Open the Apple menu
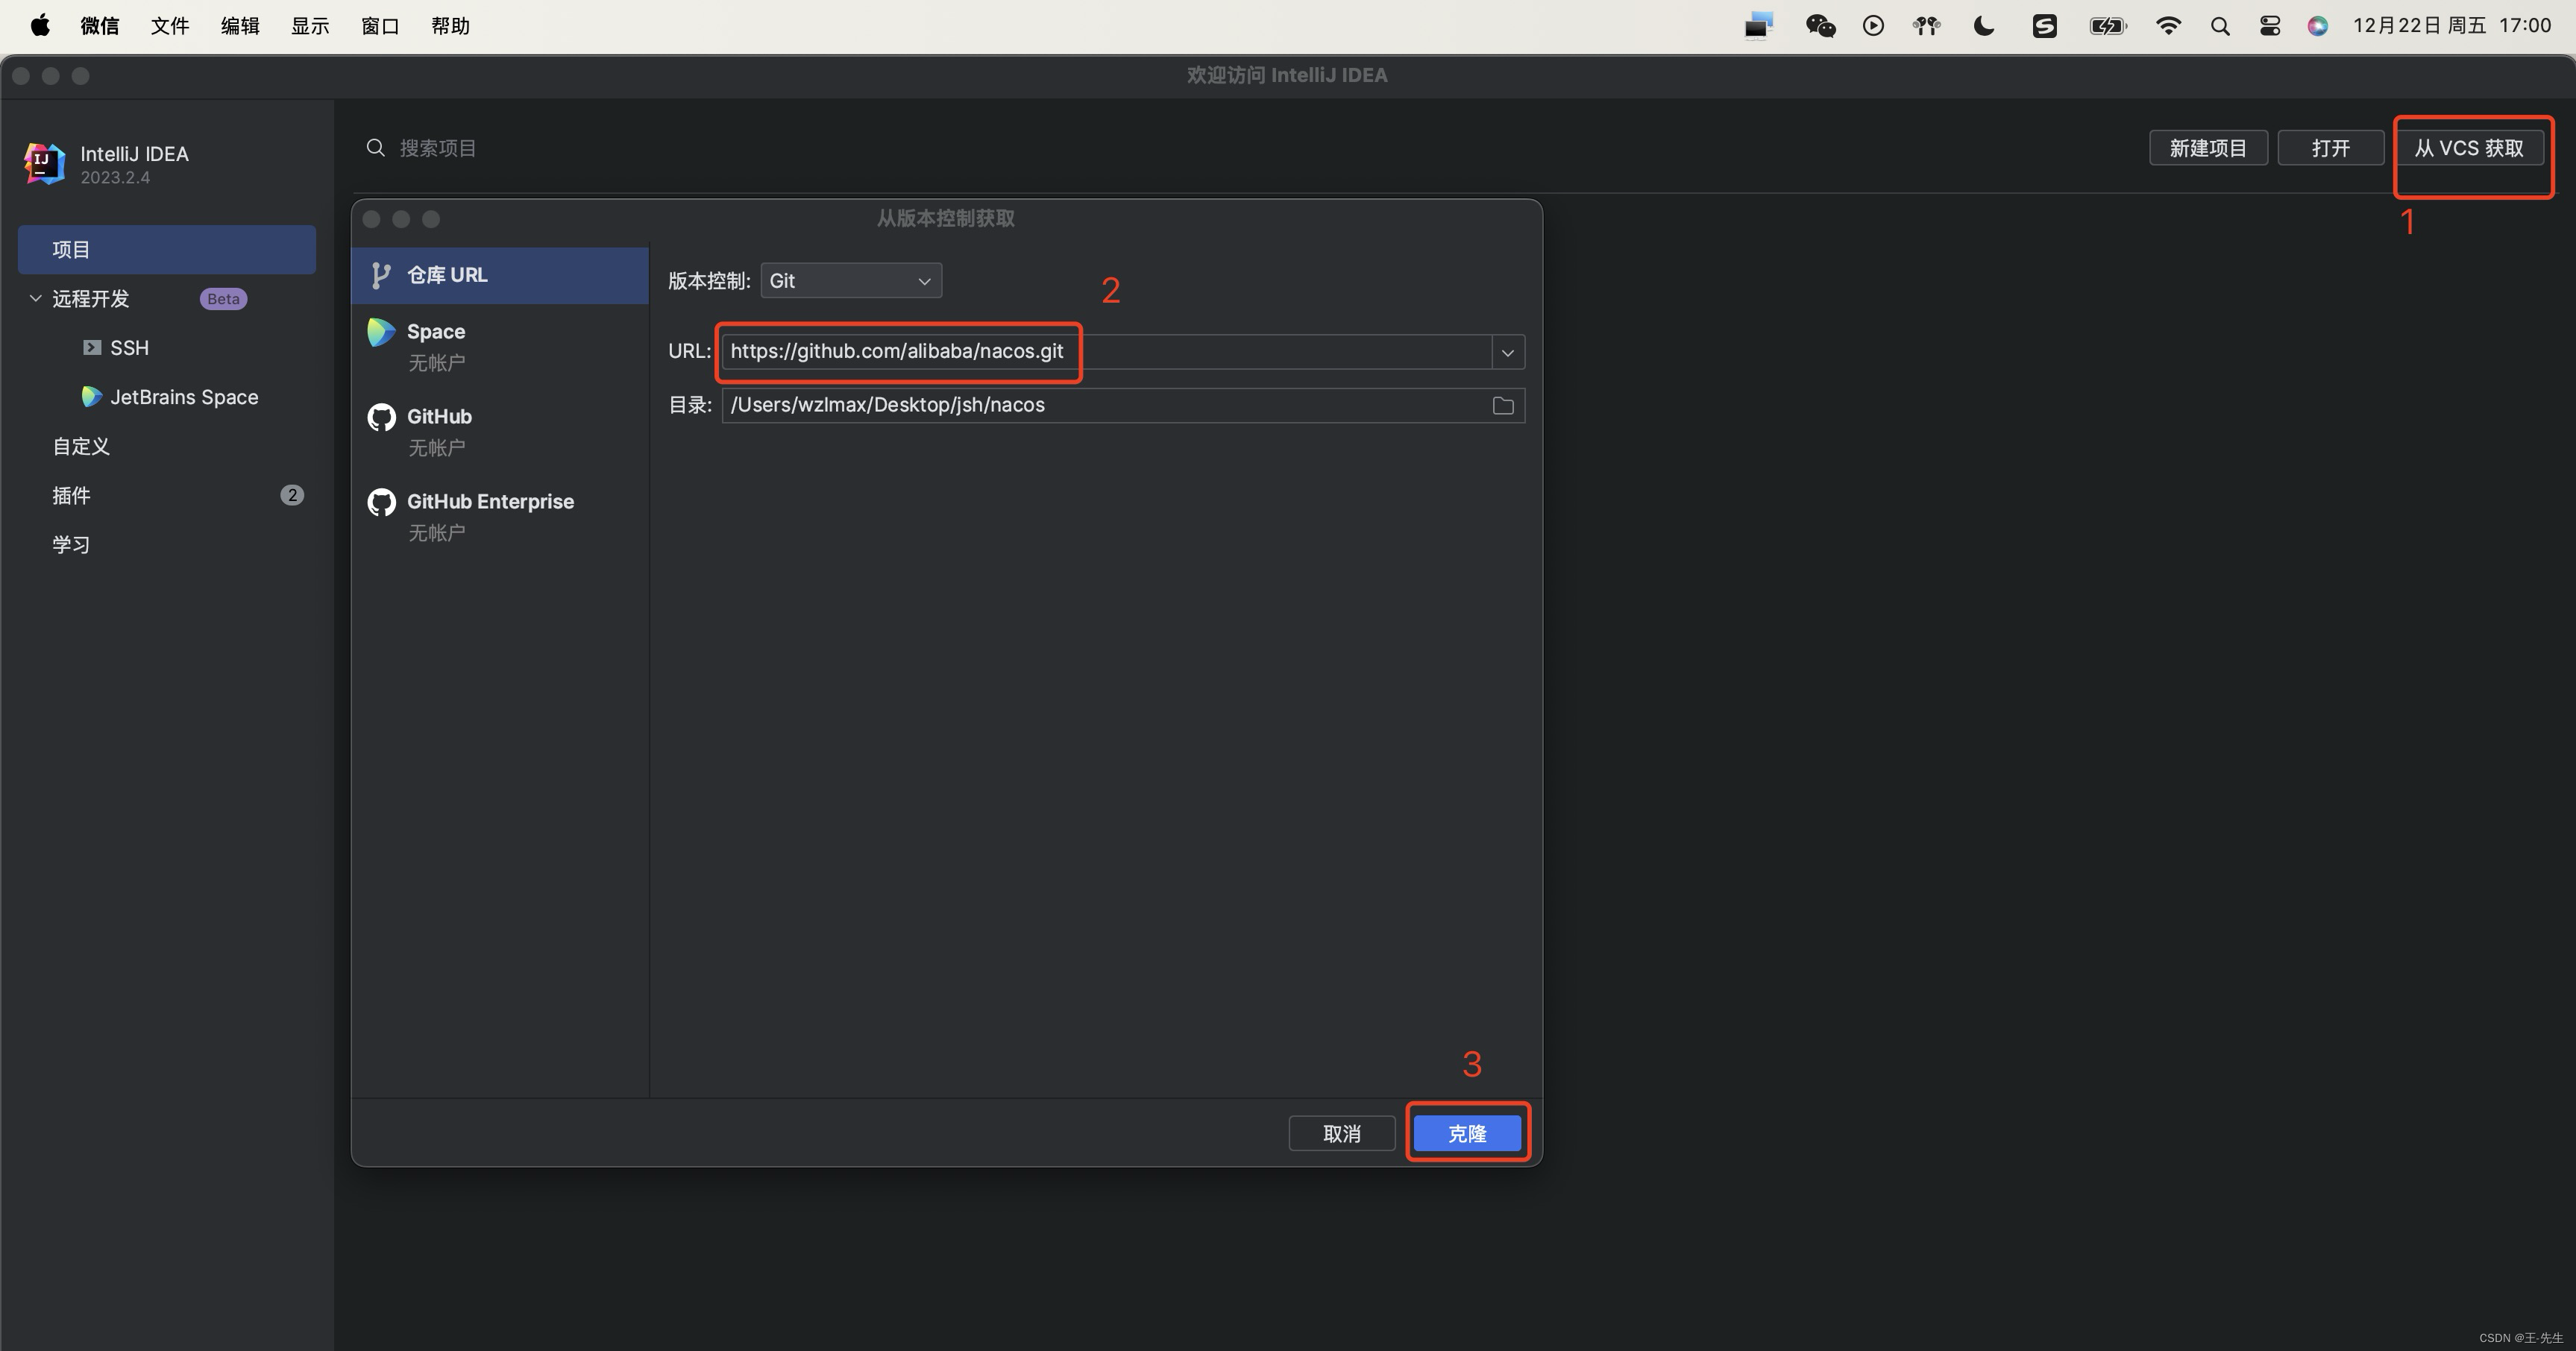 coord(40,26)
